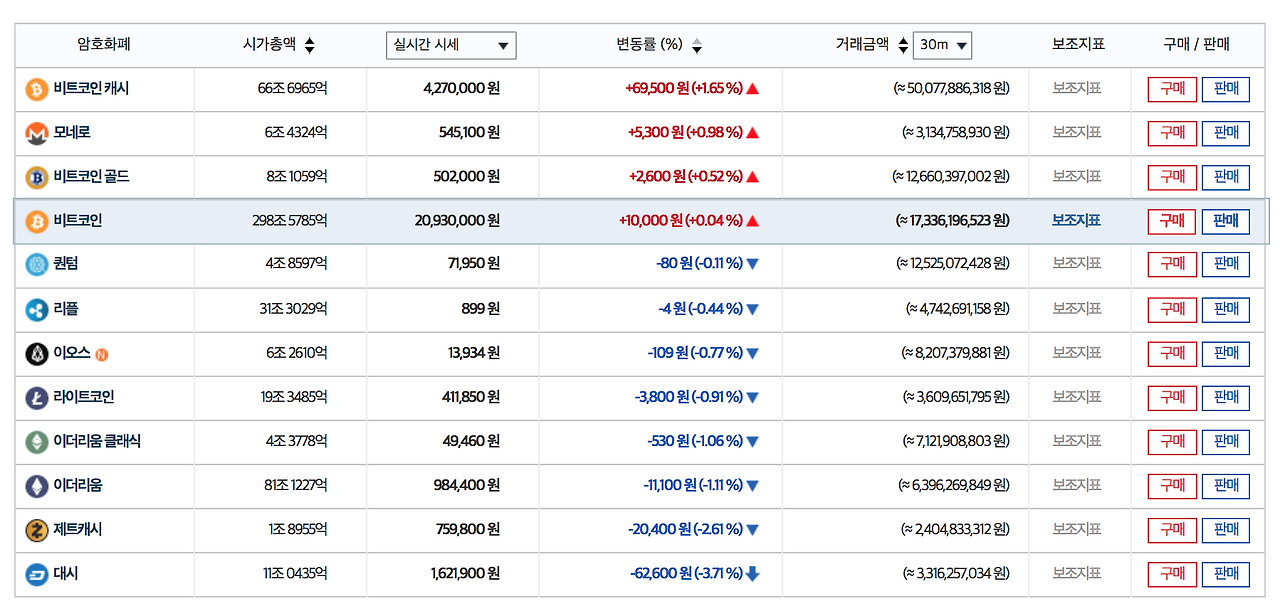
Task: Click 구매 for 리플
Action: click(1172, 310)
